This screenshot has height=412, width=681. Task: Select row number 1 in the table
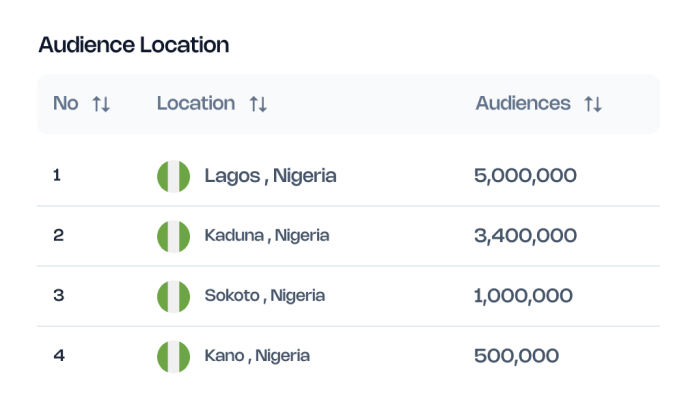(57, 175)
